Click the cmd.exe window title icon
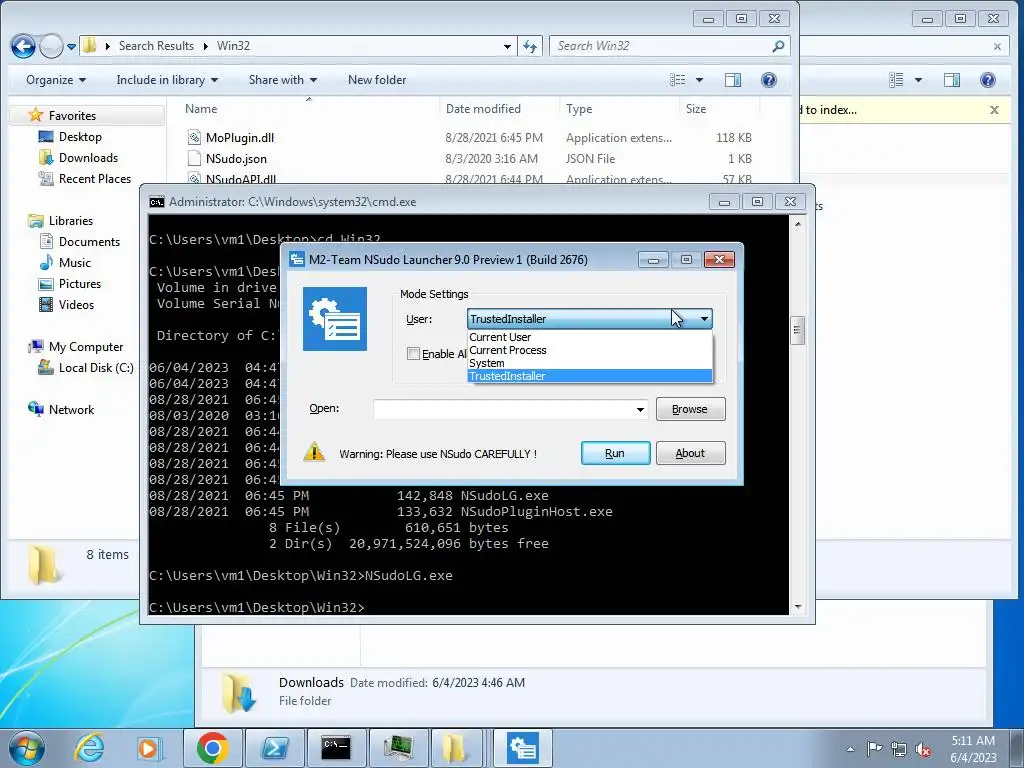Viewport: 1024px width, 768px height. click(157, 202)
